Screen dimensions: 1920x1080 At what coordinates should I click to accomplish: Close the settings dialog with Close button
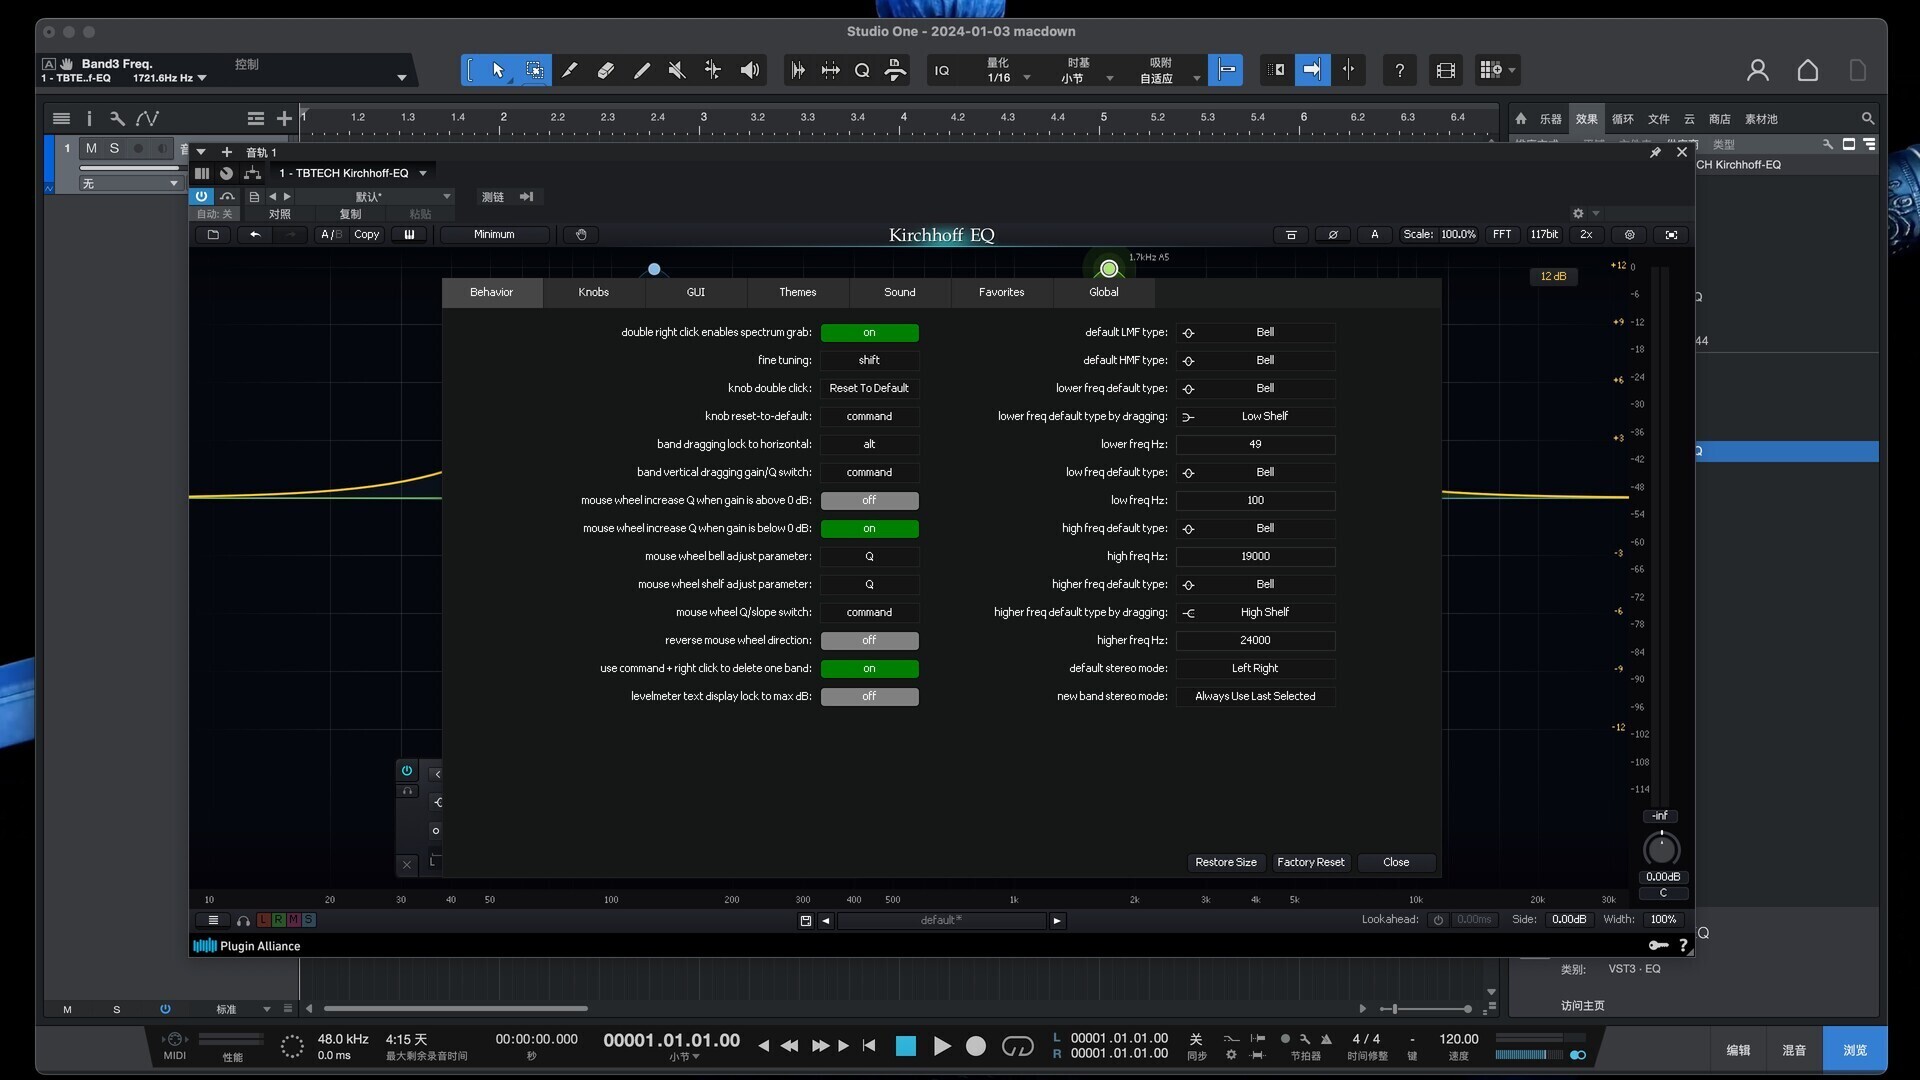(1396, 863)
